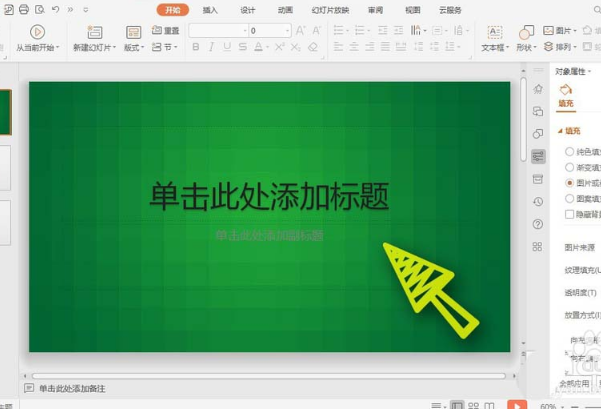Click the print icon in quick access toolbar

coord(24,9)
